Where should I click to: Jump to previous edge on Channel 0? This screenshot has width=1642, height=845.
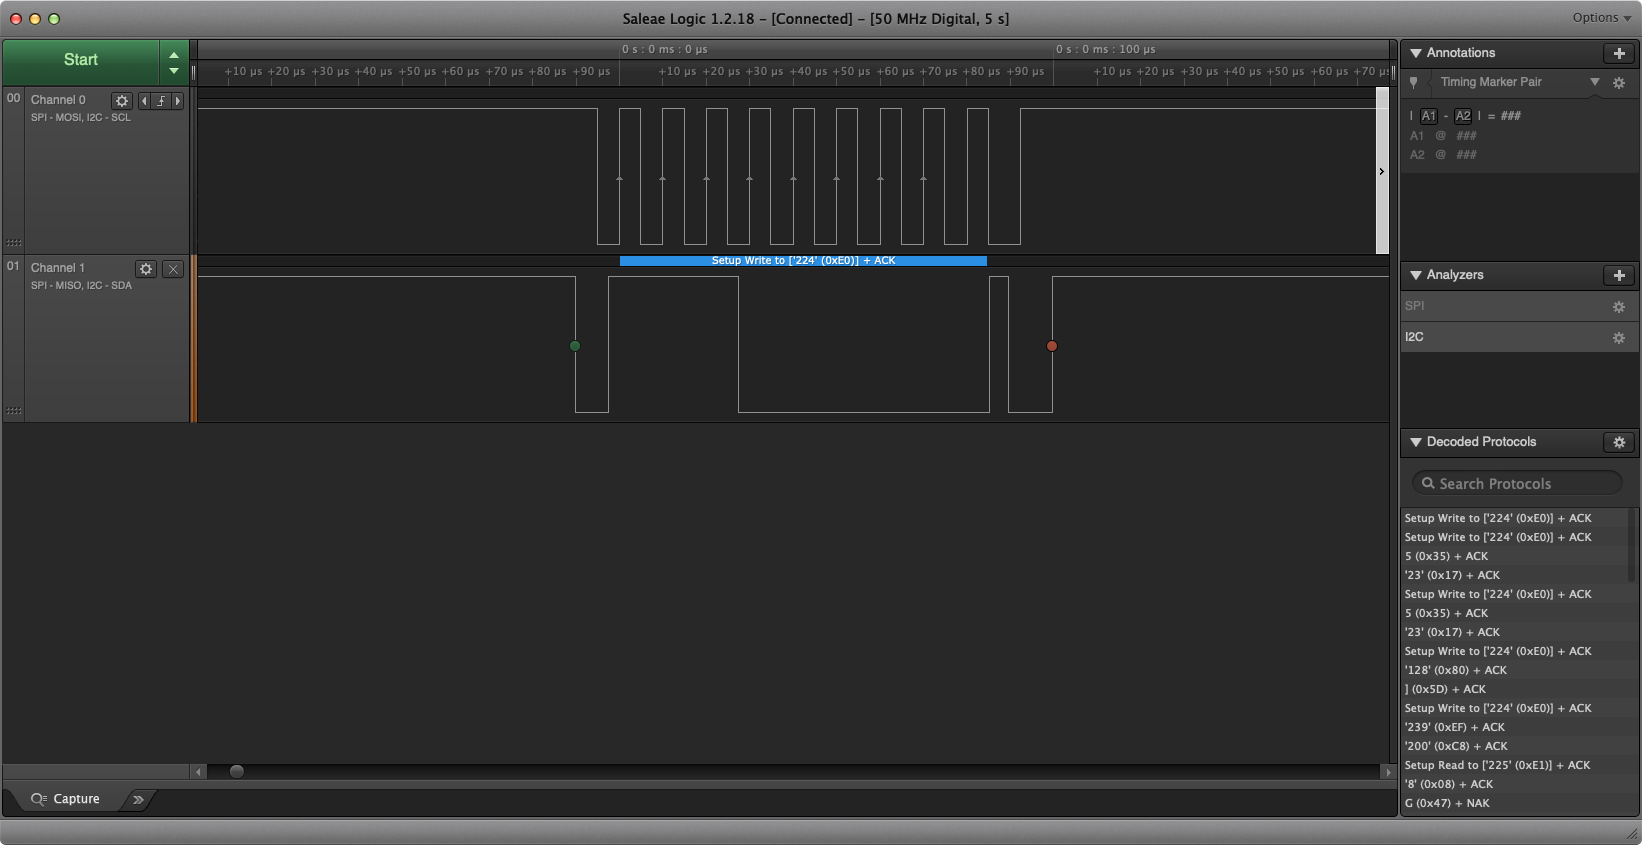coord(144,101)
